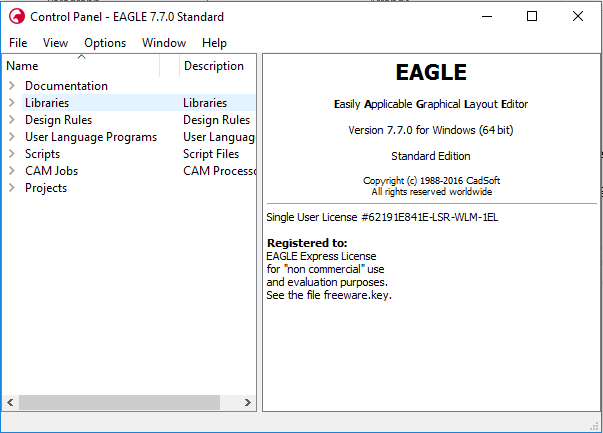The width and height of the screenshot is (603, 433).
Task: Expand the Scripts tree node
Action: [x=12, y=154]
